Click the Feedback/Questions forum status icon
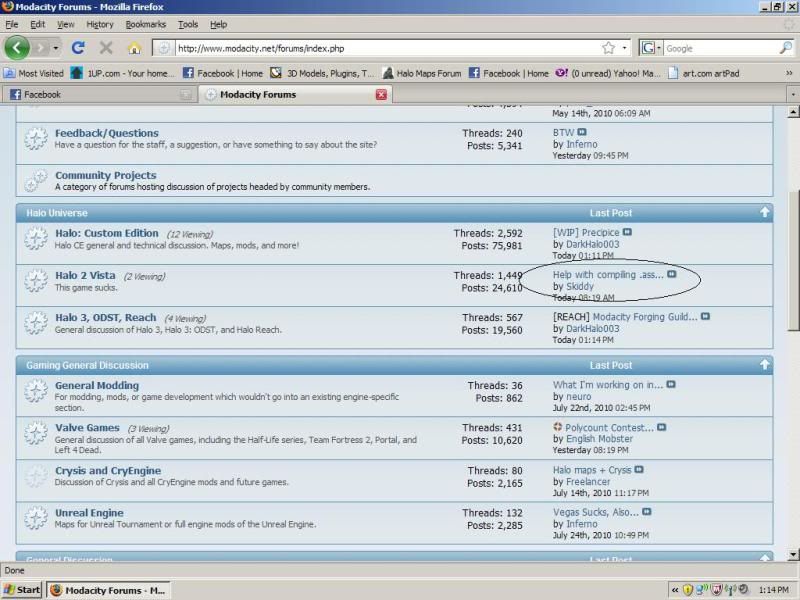800x600 pixels. 36,138
